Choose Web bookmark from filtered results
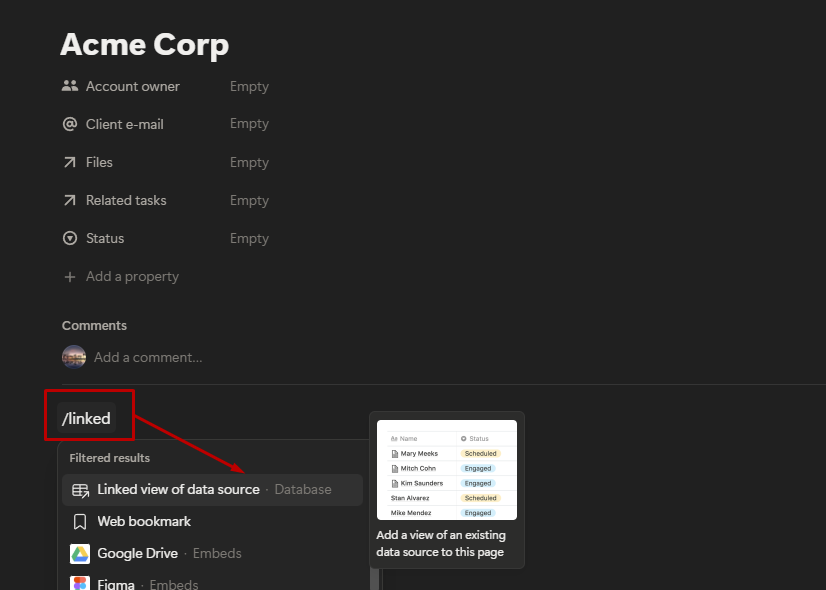This screenshot has height=590, width=826. [144, 521]
